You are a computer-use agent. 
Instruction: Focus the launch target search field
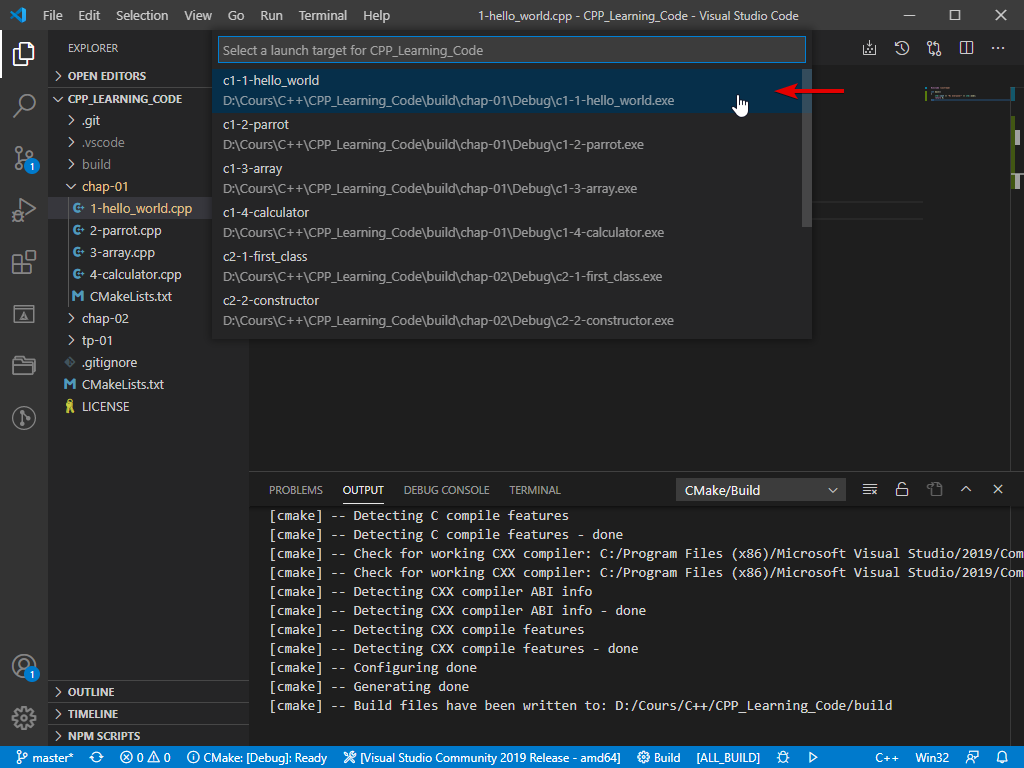(x=512, y=50)
